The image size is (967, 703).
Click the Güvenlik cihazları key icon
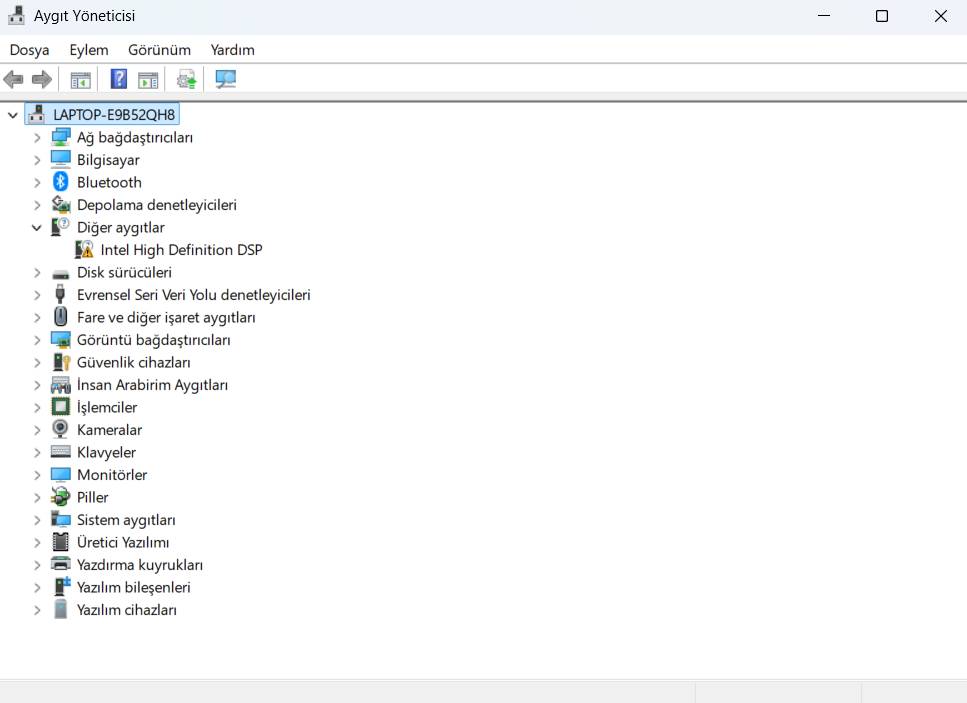[61, 362]
